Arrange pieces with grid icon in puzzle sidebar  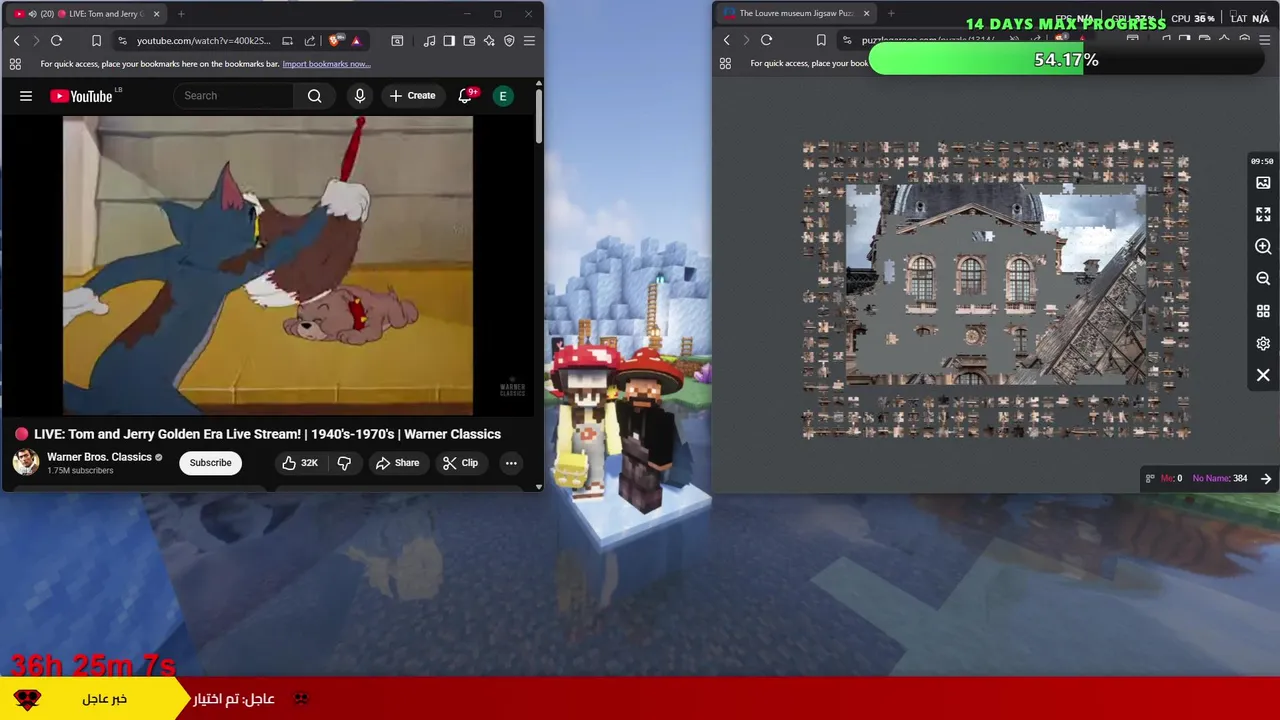1263,311
